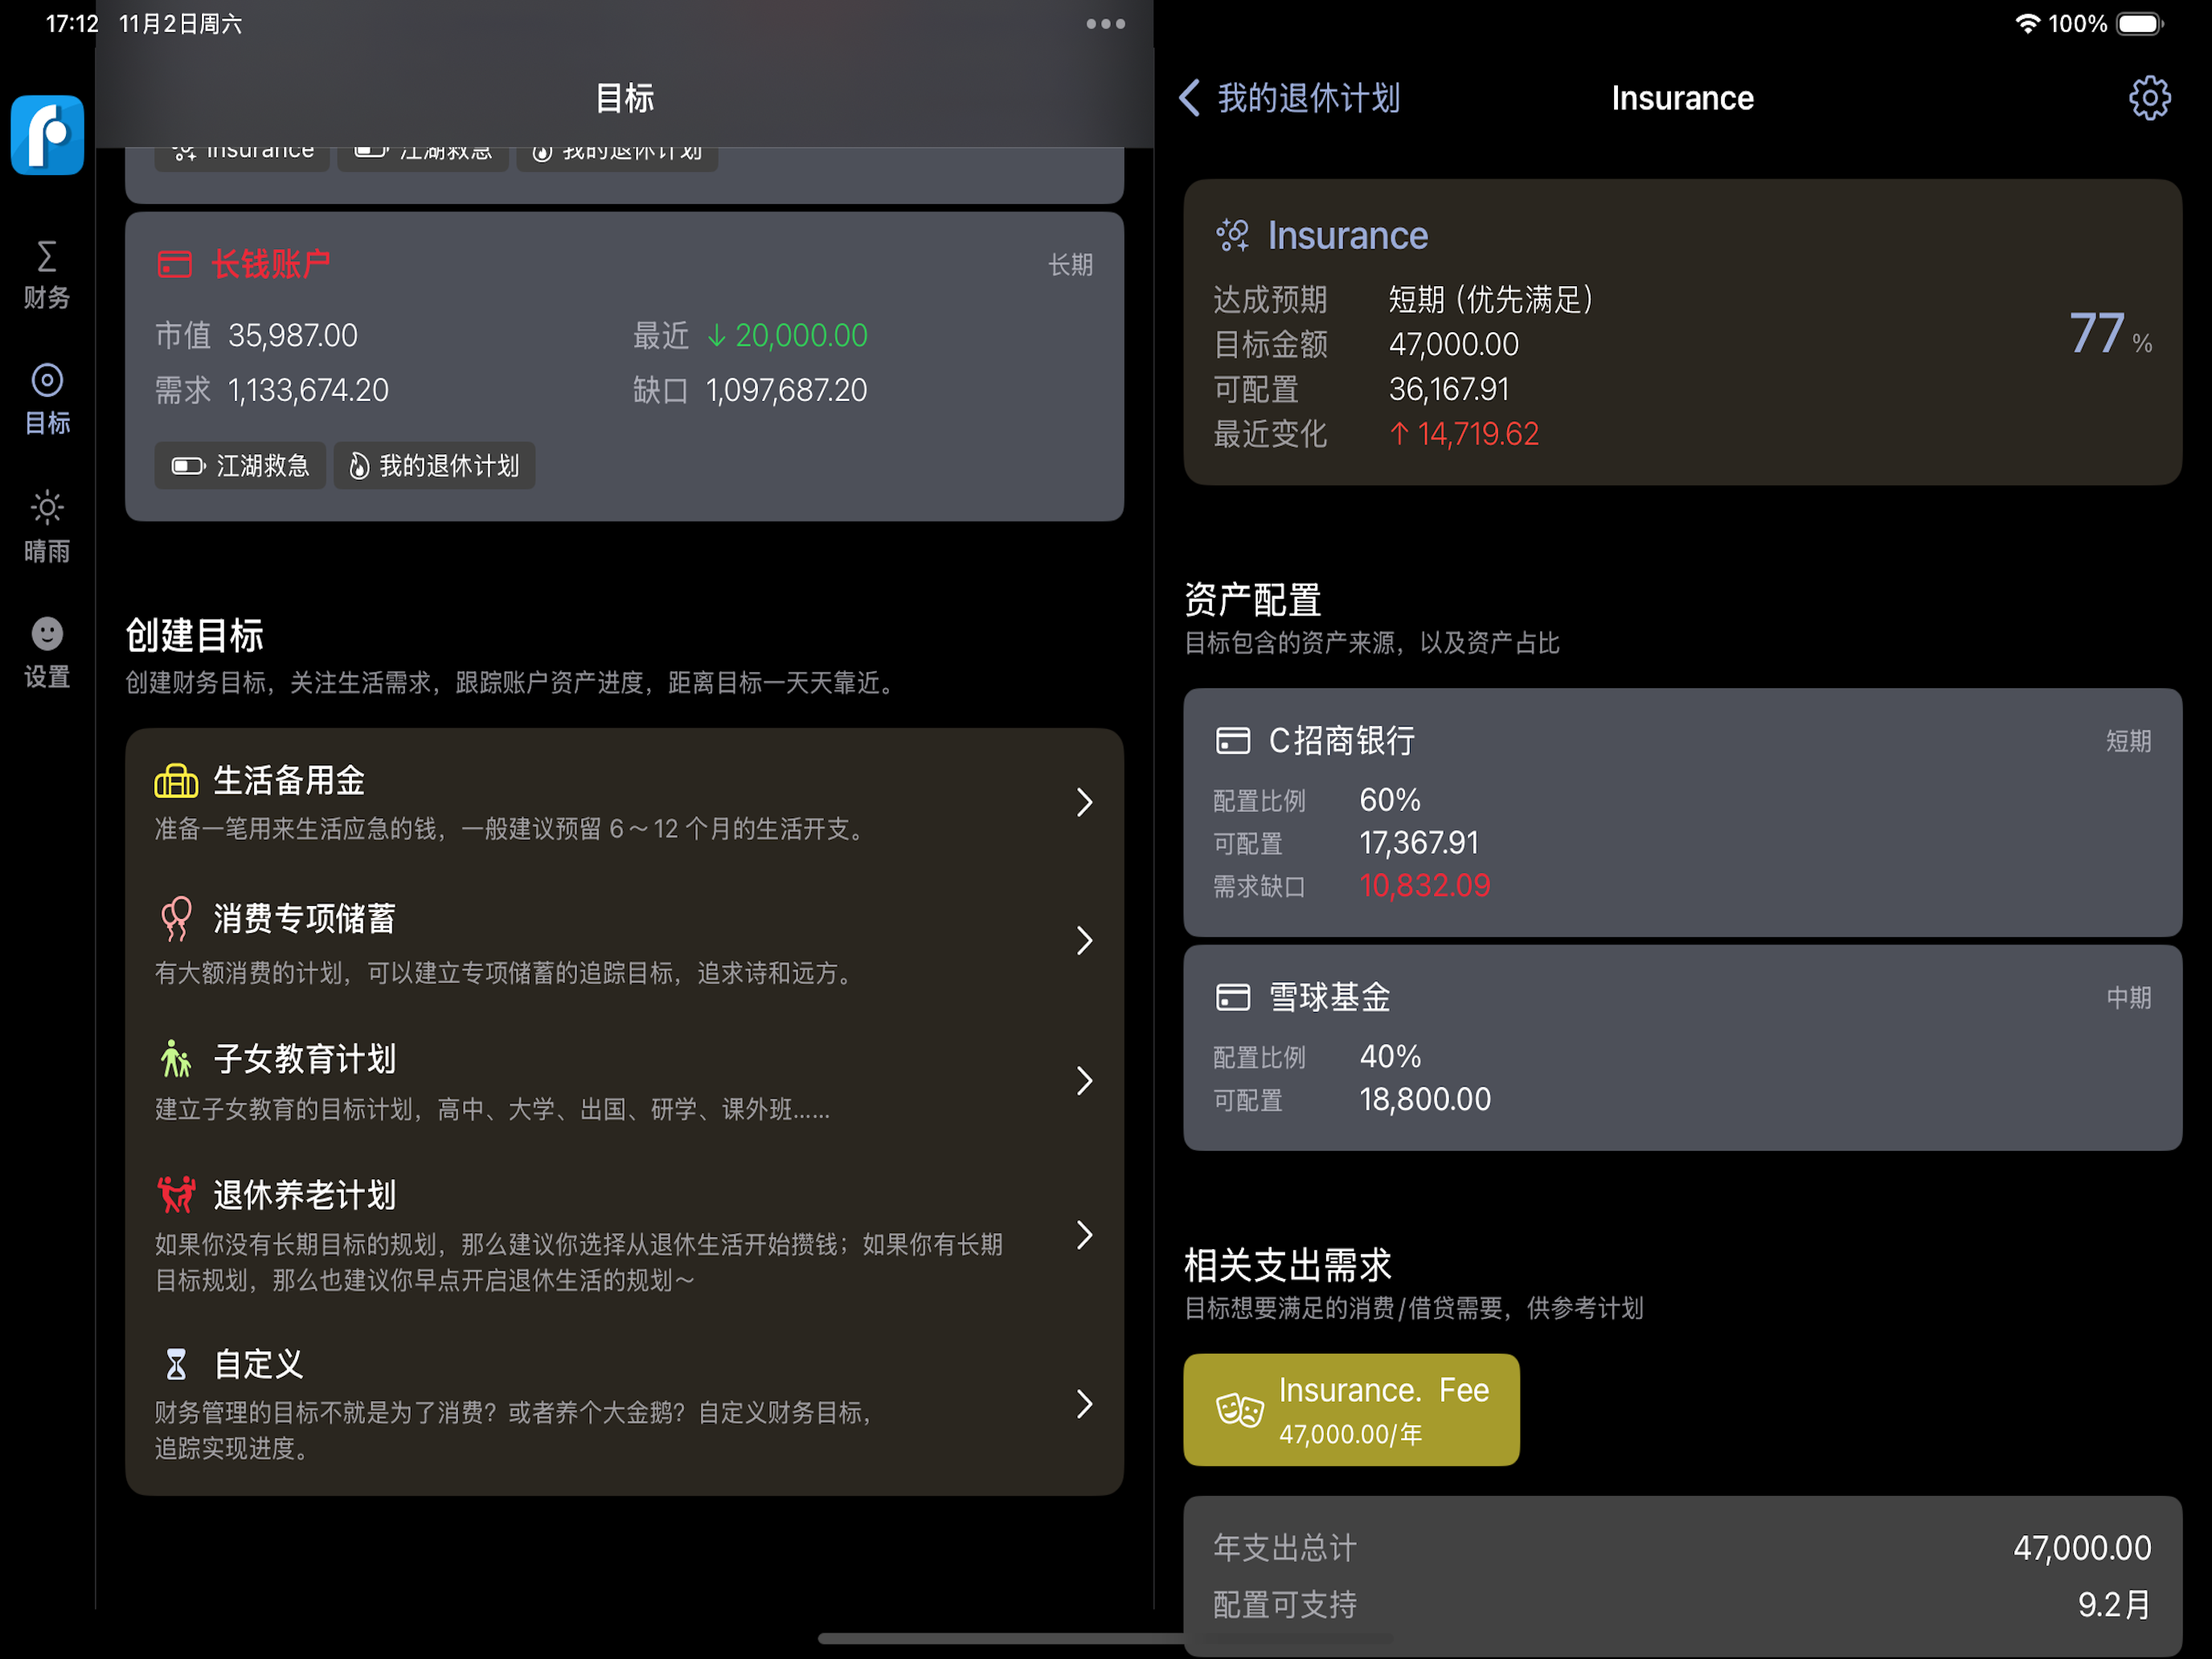Click the 退休养老计划 dancing icon
This screenshot has width=2212, height=1659.
pyautogui.click(x=176, y=1195)
